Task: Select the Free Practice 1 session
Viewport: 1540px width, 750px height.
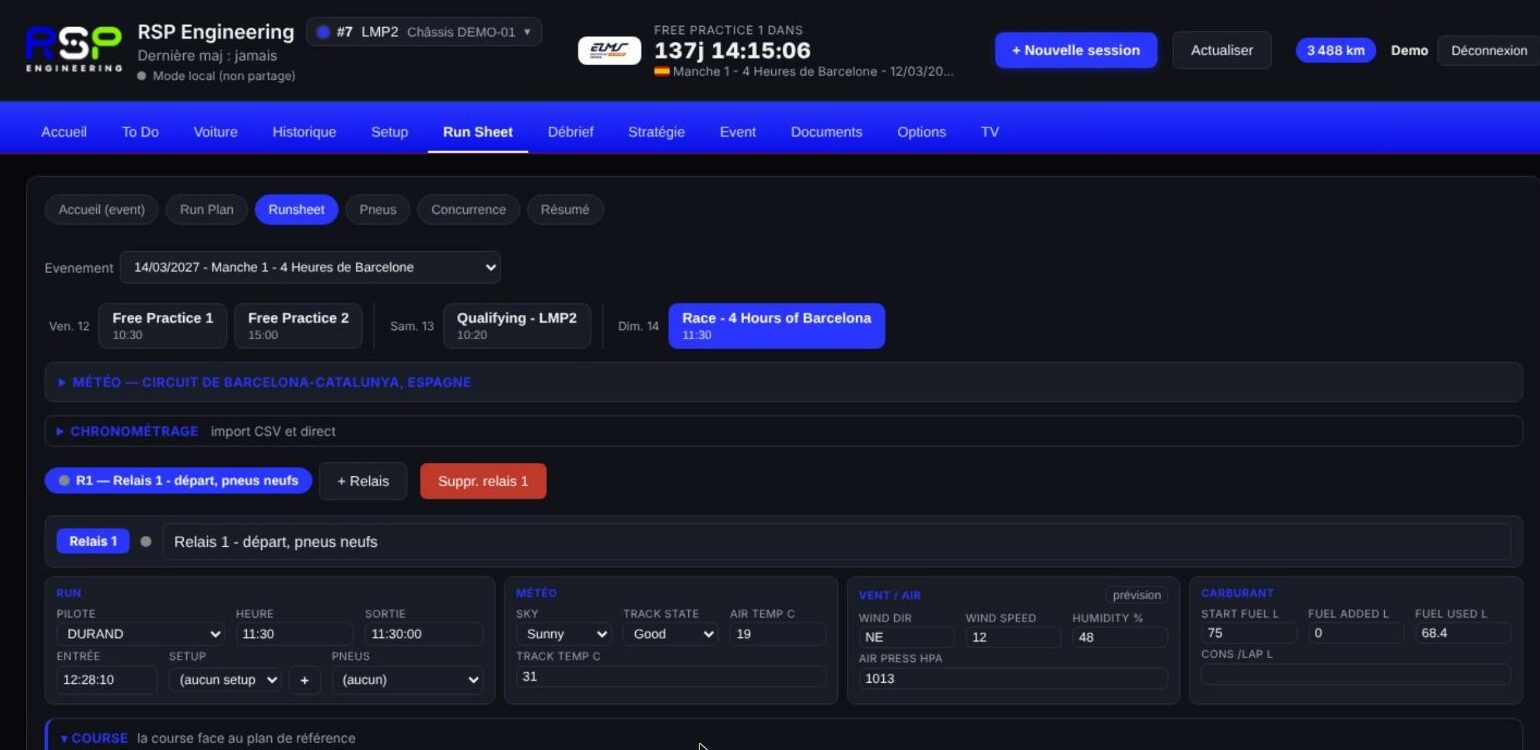Action: tap(163, 326)
